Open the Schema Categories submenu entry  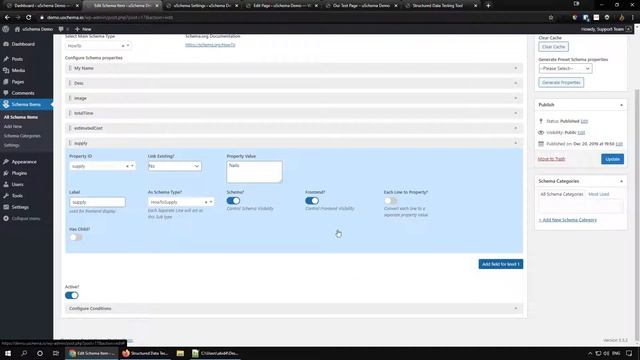(x=22, y=136)
